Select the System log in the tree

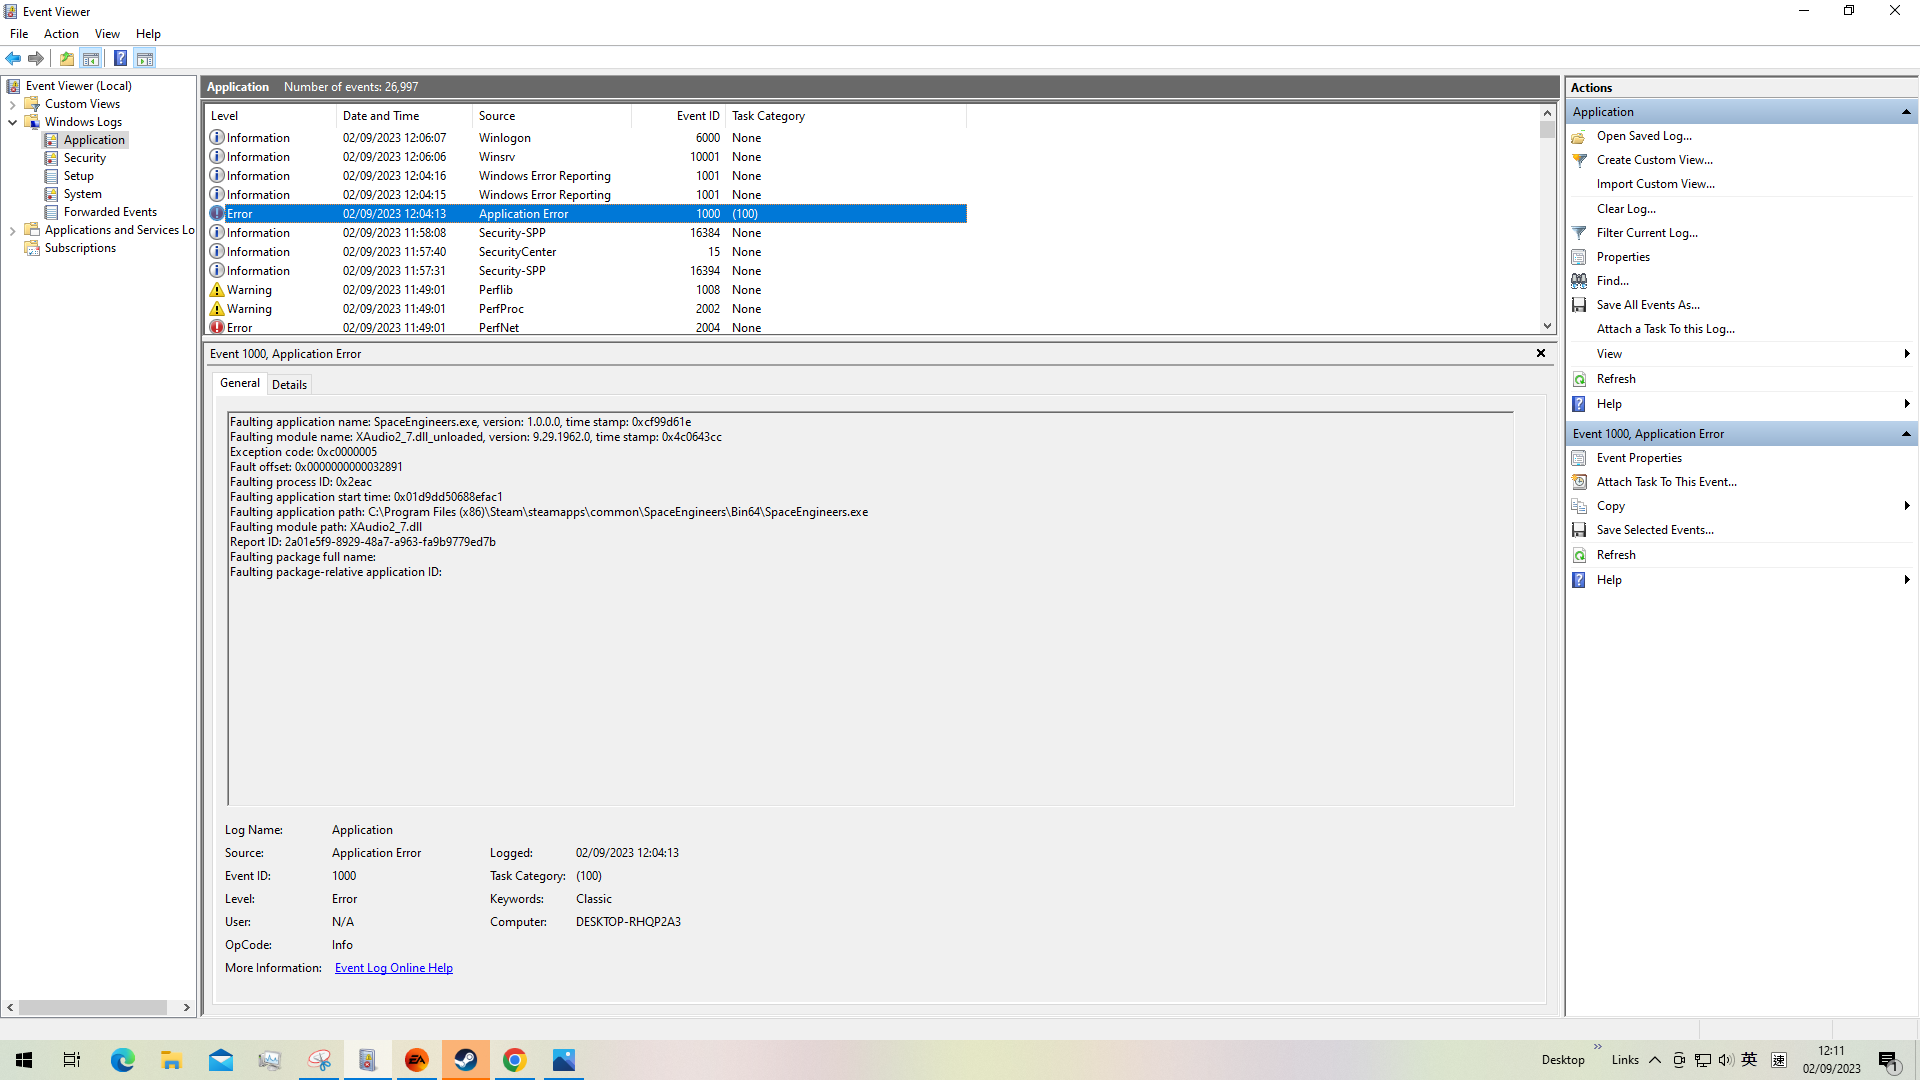pyautogui.click(x=82, y=194)
